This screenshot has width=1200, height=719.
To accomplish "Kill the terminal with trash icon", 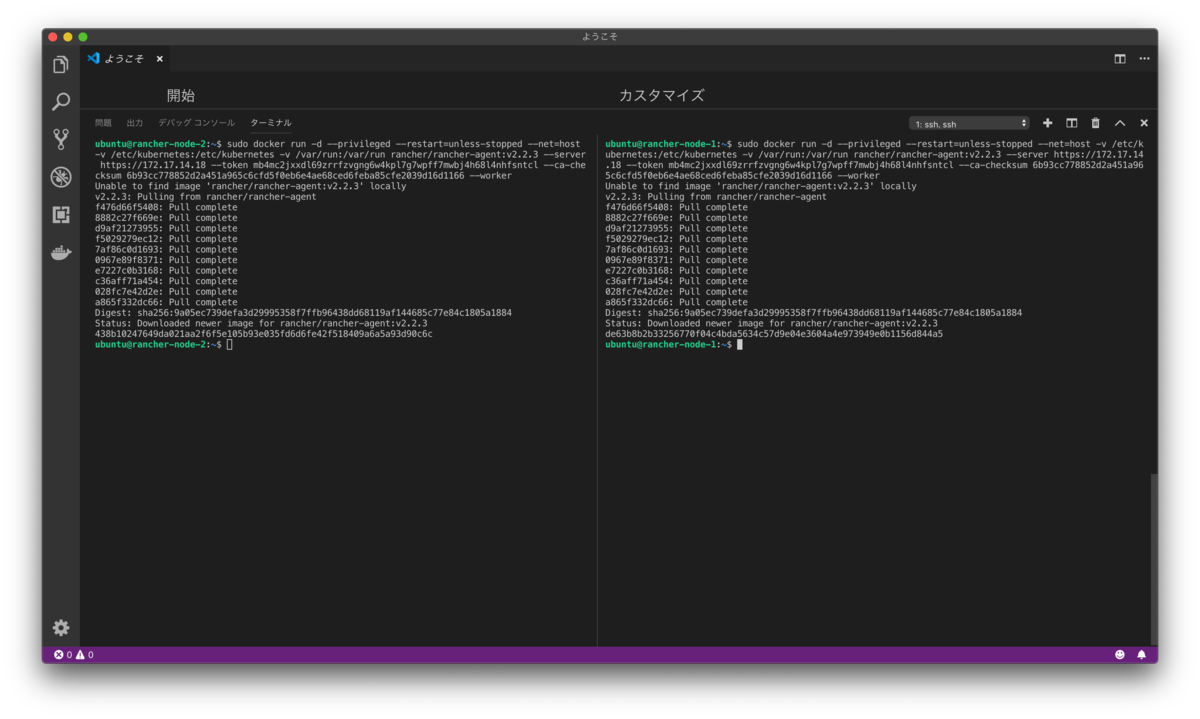I will pyautogui.click(x=1095, y=123).
